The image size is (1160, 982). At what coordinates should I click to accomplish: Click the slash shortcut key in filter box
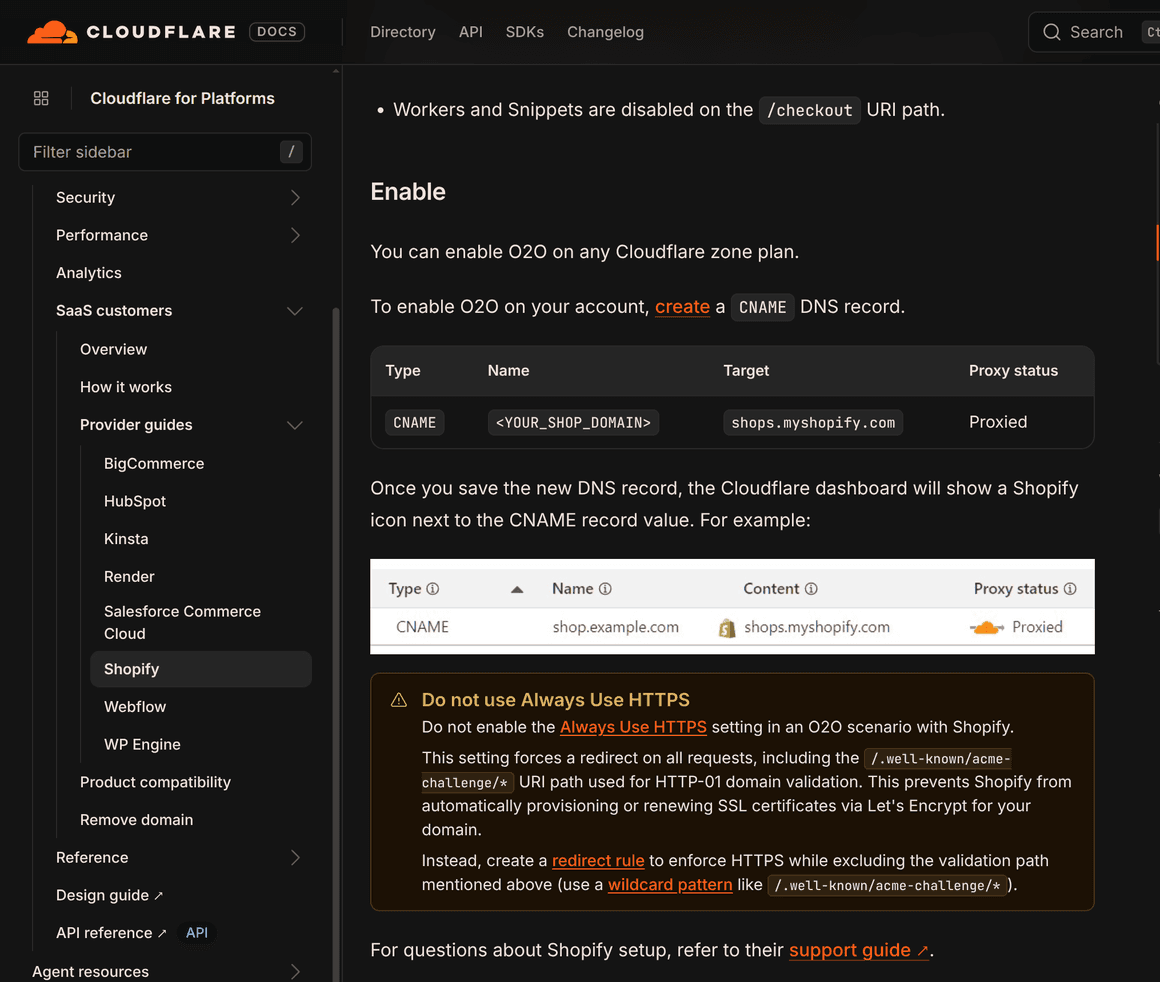pos(291,152)
